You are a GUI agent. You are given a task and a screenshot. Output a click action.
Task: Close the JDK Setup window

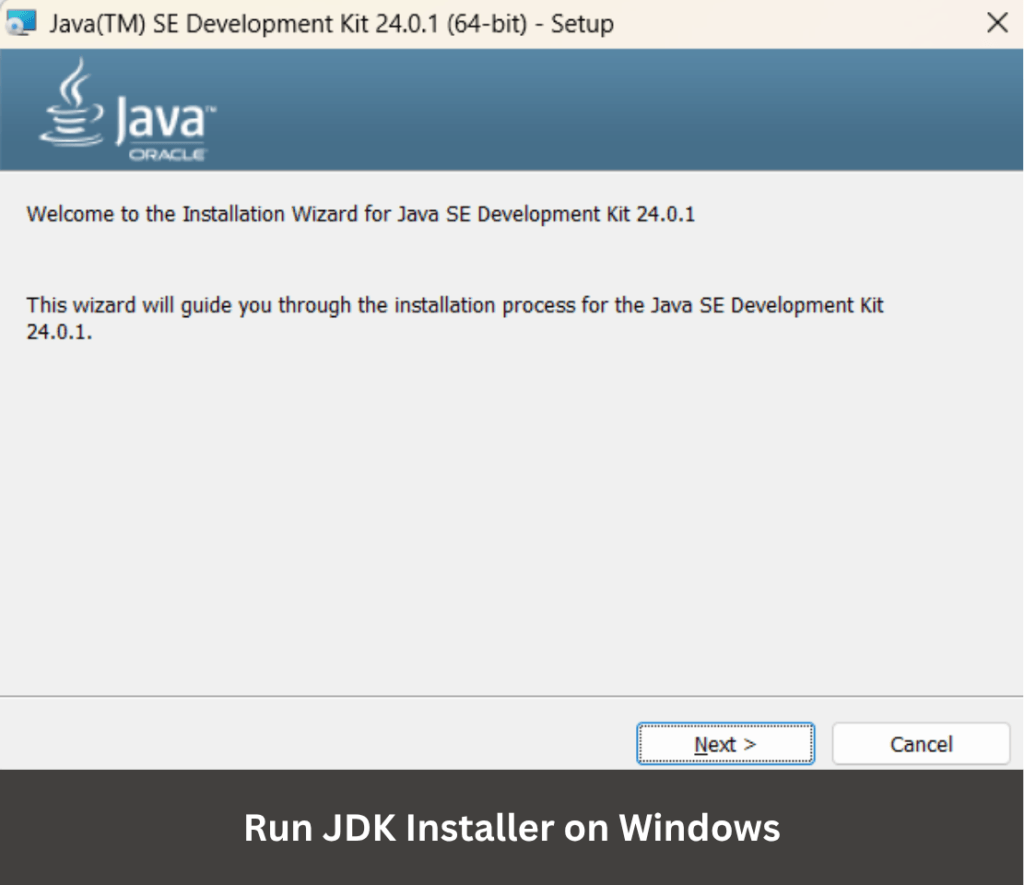pyautogui.click(x=997, y=23)
